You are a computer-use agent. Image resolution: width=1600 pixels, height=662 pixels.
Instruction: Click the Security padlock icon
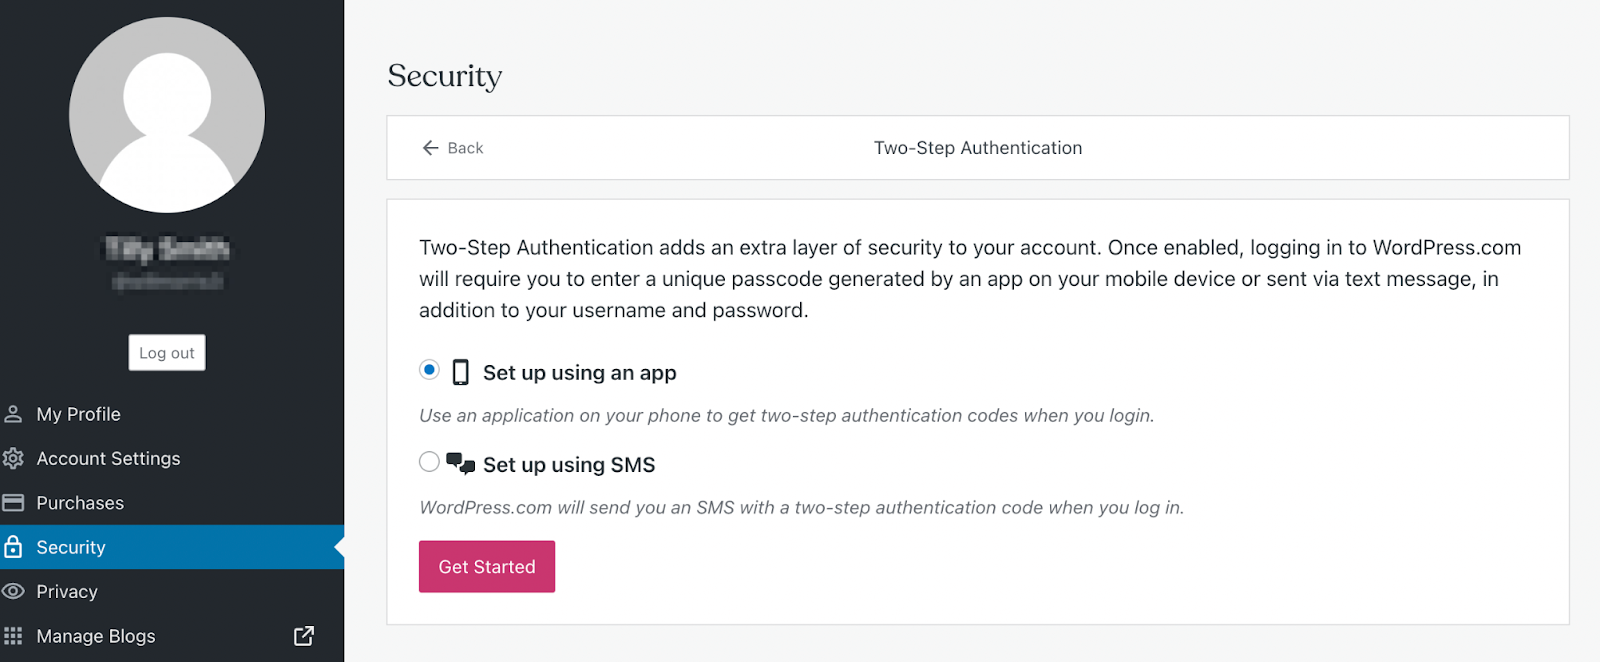(13, 547)
